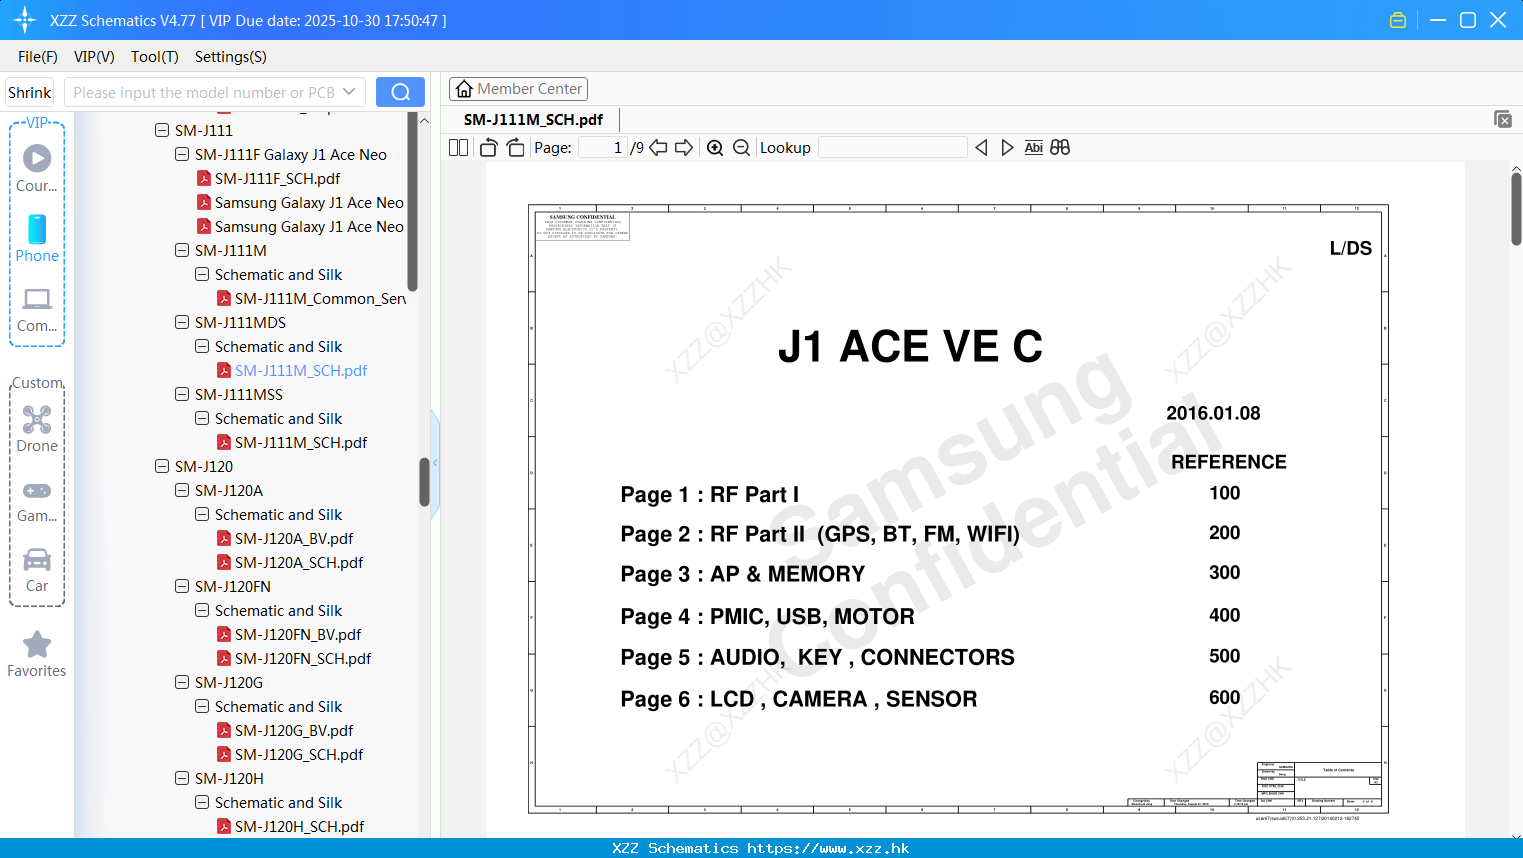The width and height of the screenshot is (1523, 858).
Task: Open the Tool(T) menu
Action: coord(155,56)
